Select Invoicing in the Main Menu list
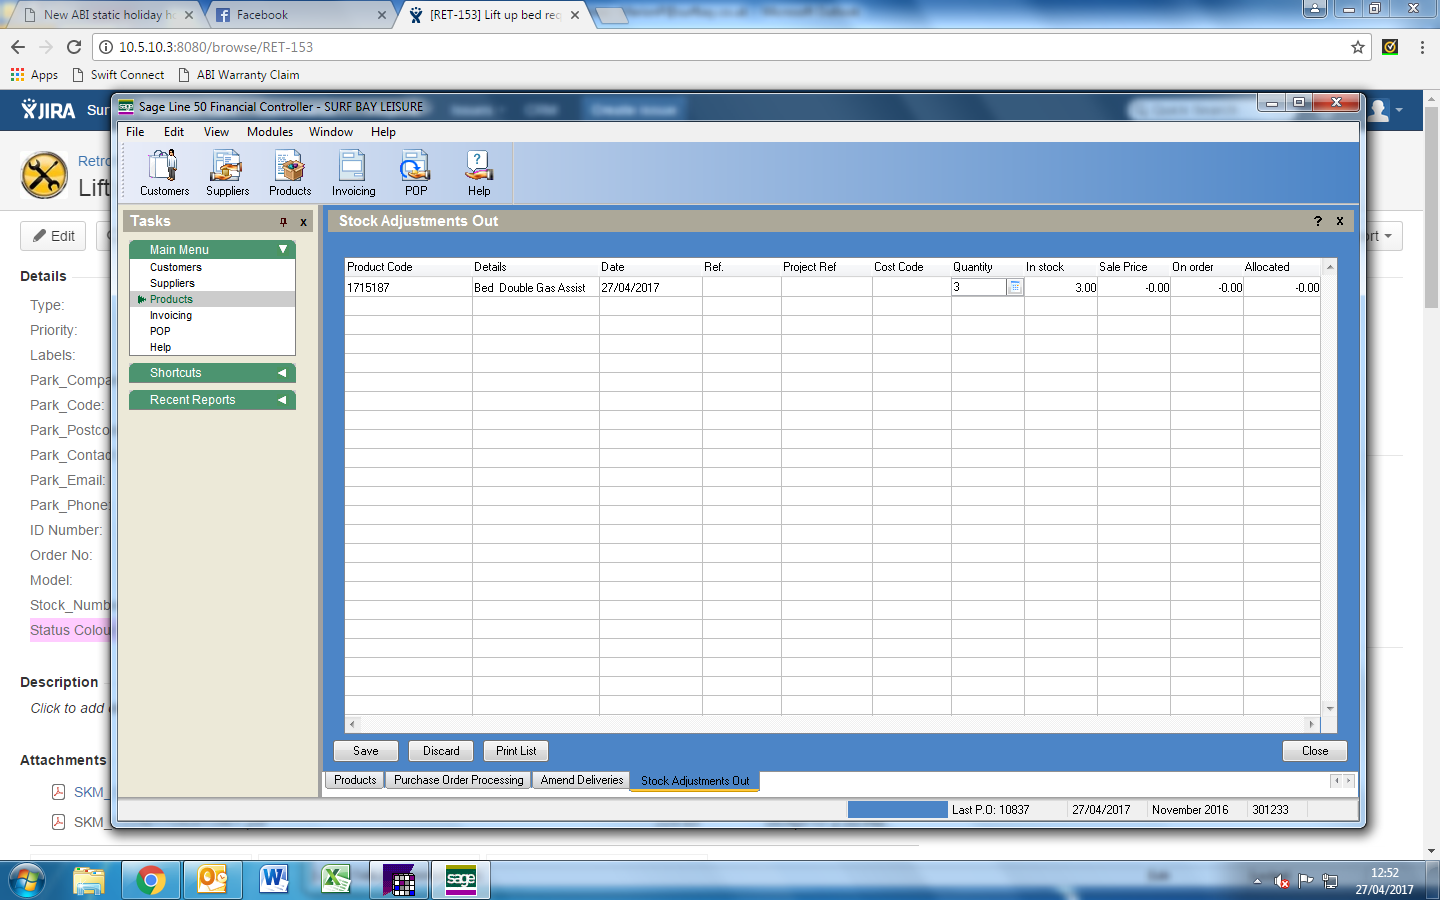 [x=171, y=315]
